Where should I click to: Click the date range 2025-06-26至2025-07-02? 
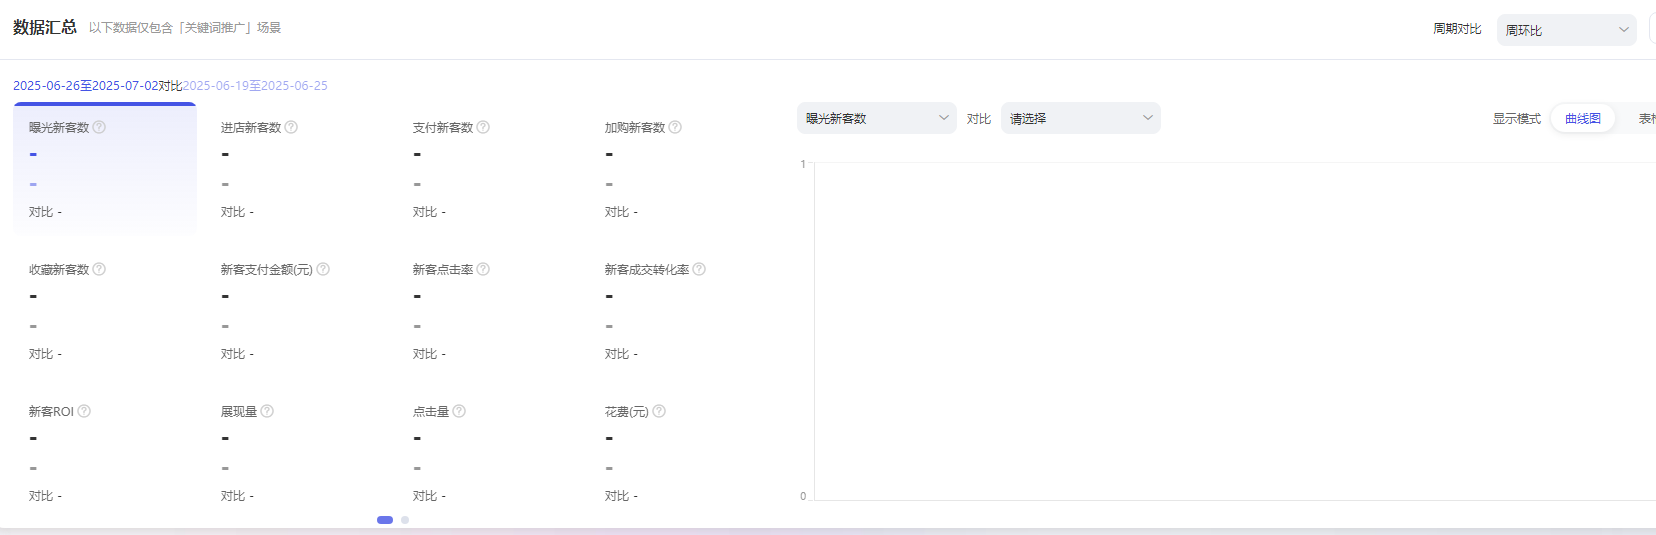(x=85, y=86)
